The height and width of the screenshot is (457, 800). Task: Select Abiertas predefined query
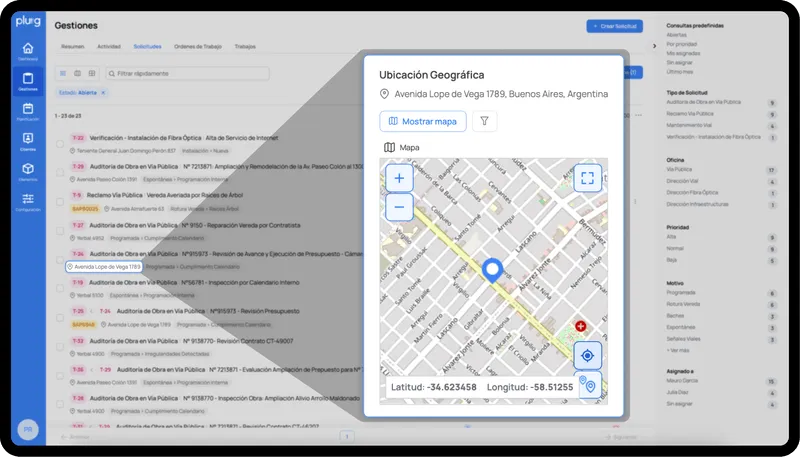tap(677, 35)
